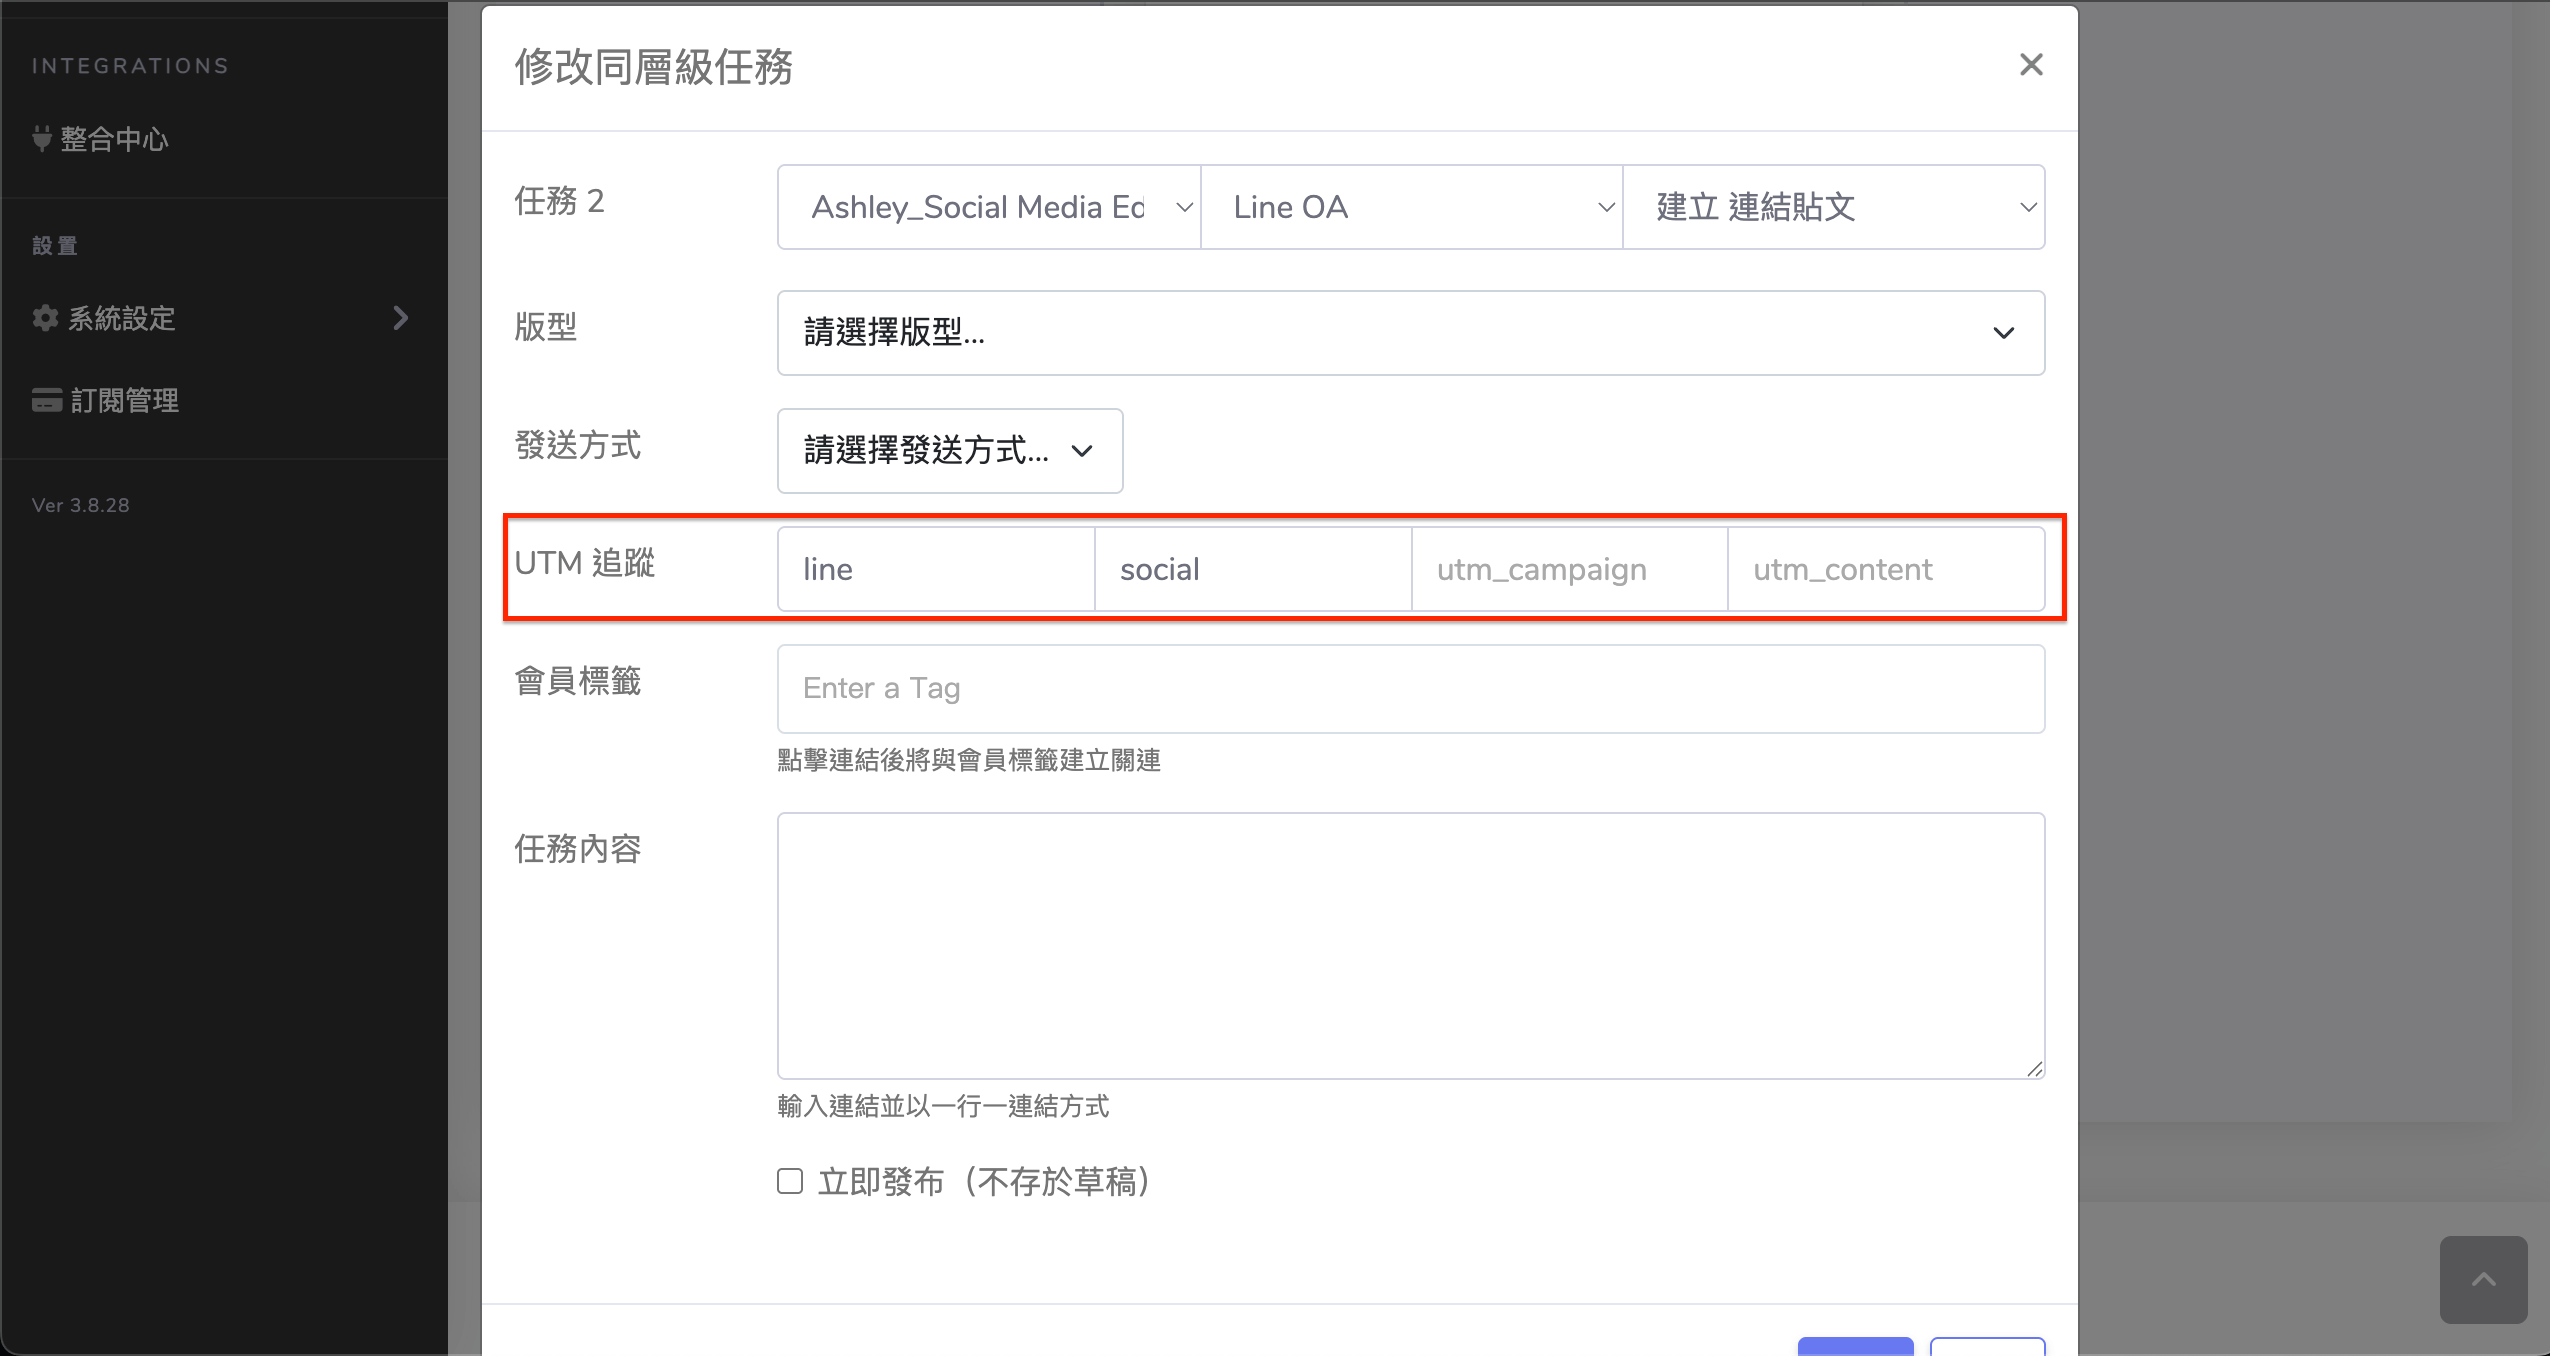Click the utm_source field containing line
Viewport: 2550px width, 1356px height.
click(935, 569)
